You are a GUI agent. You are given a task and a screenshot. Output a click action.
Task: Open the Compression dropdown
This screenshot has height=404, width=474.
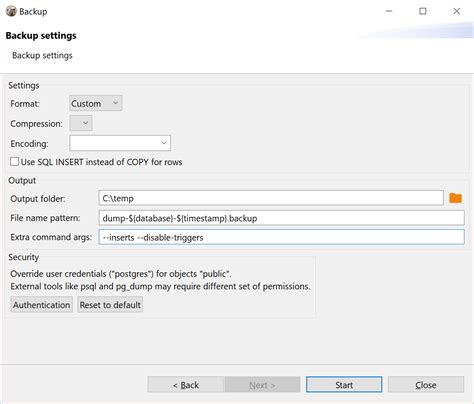coord(81,123)
